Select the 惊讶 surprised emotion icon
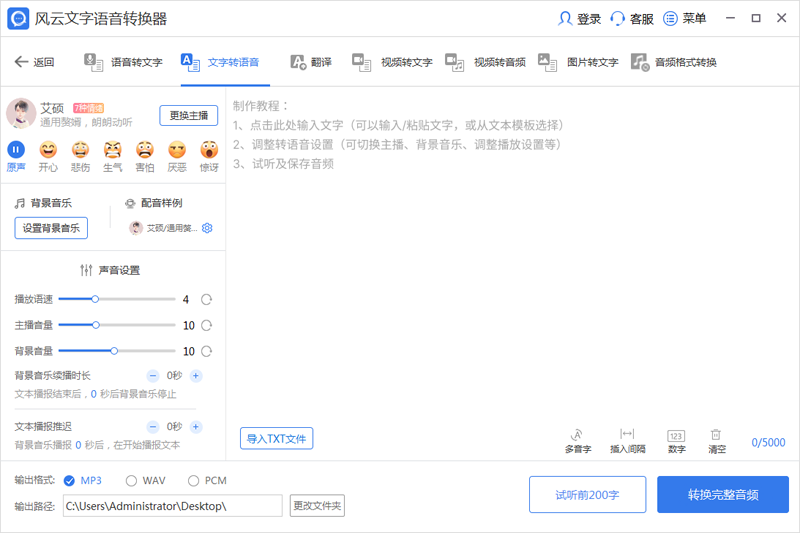800x533 pixels. (x=208, y=150)
